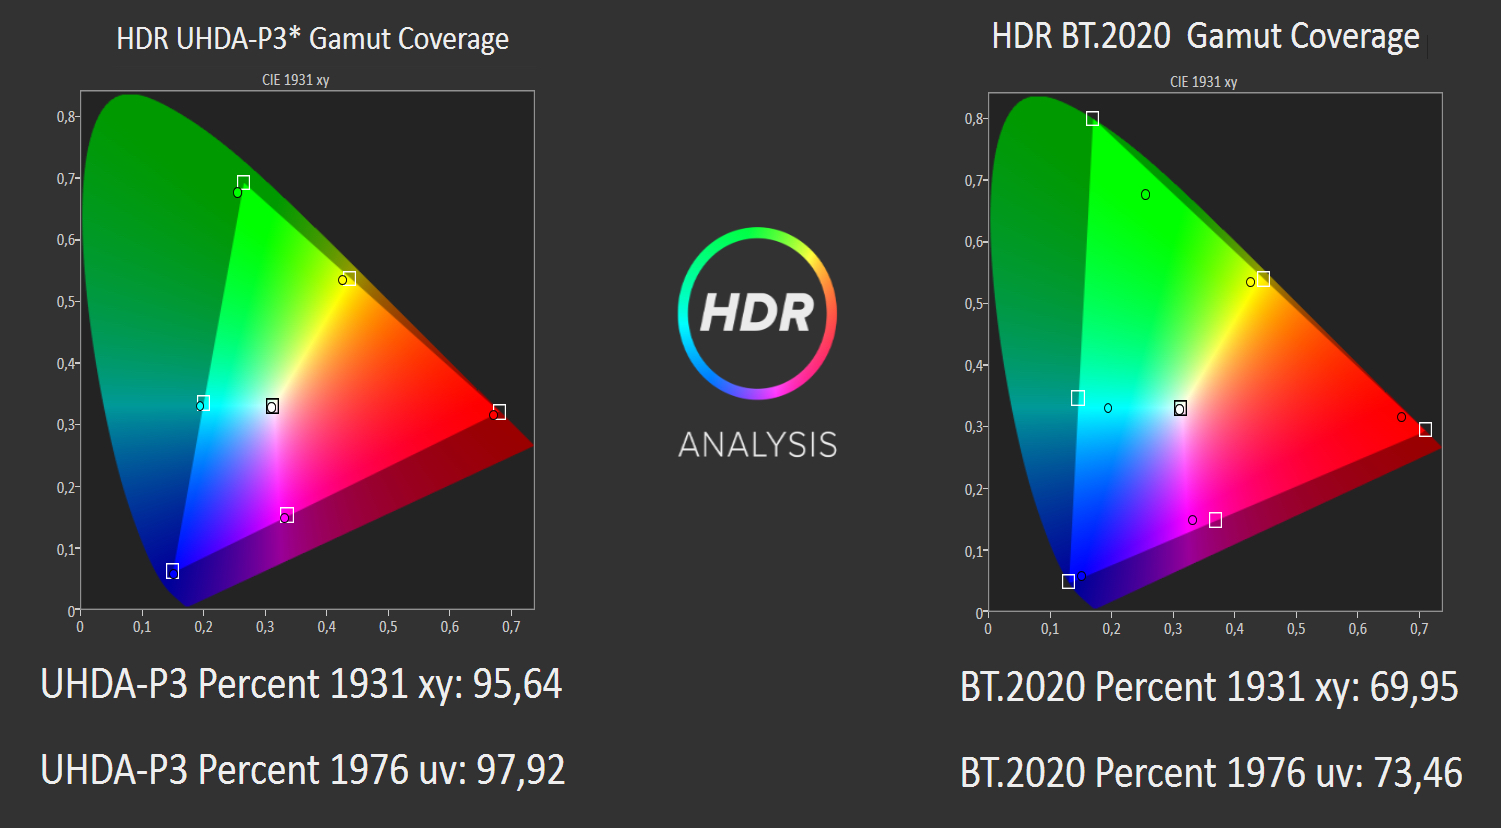Click '0,7' x-axis label on UHDA-P3 chart
Screen dimensions: 1501x828
tap(511, 627)
